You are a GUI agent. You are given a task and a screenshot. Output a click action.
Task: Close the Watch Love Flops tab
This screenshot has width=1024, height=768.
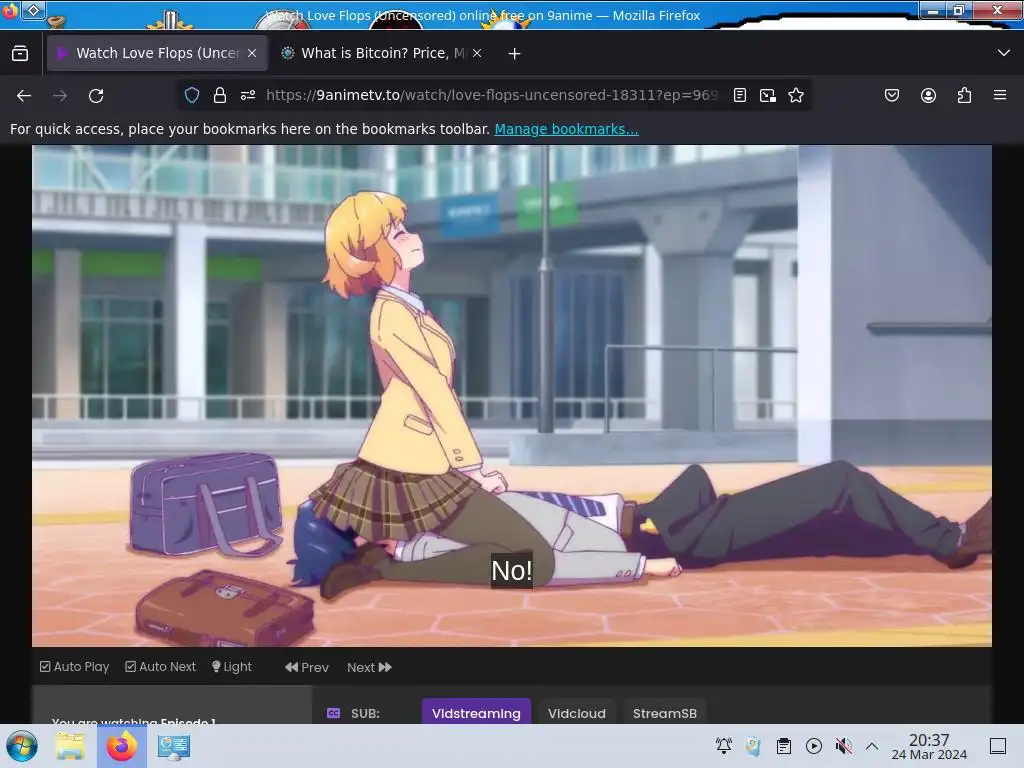point(252,53)
